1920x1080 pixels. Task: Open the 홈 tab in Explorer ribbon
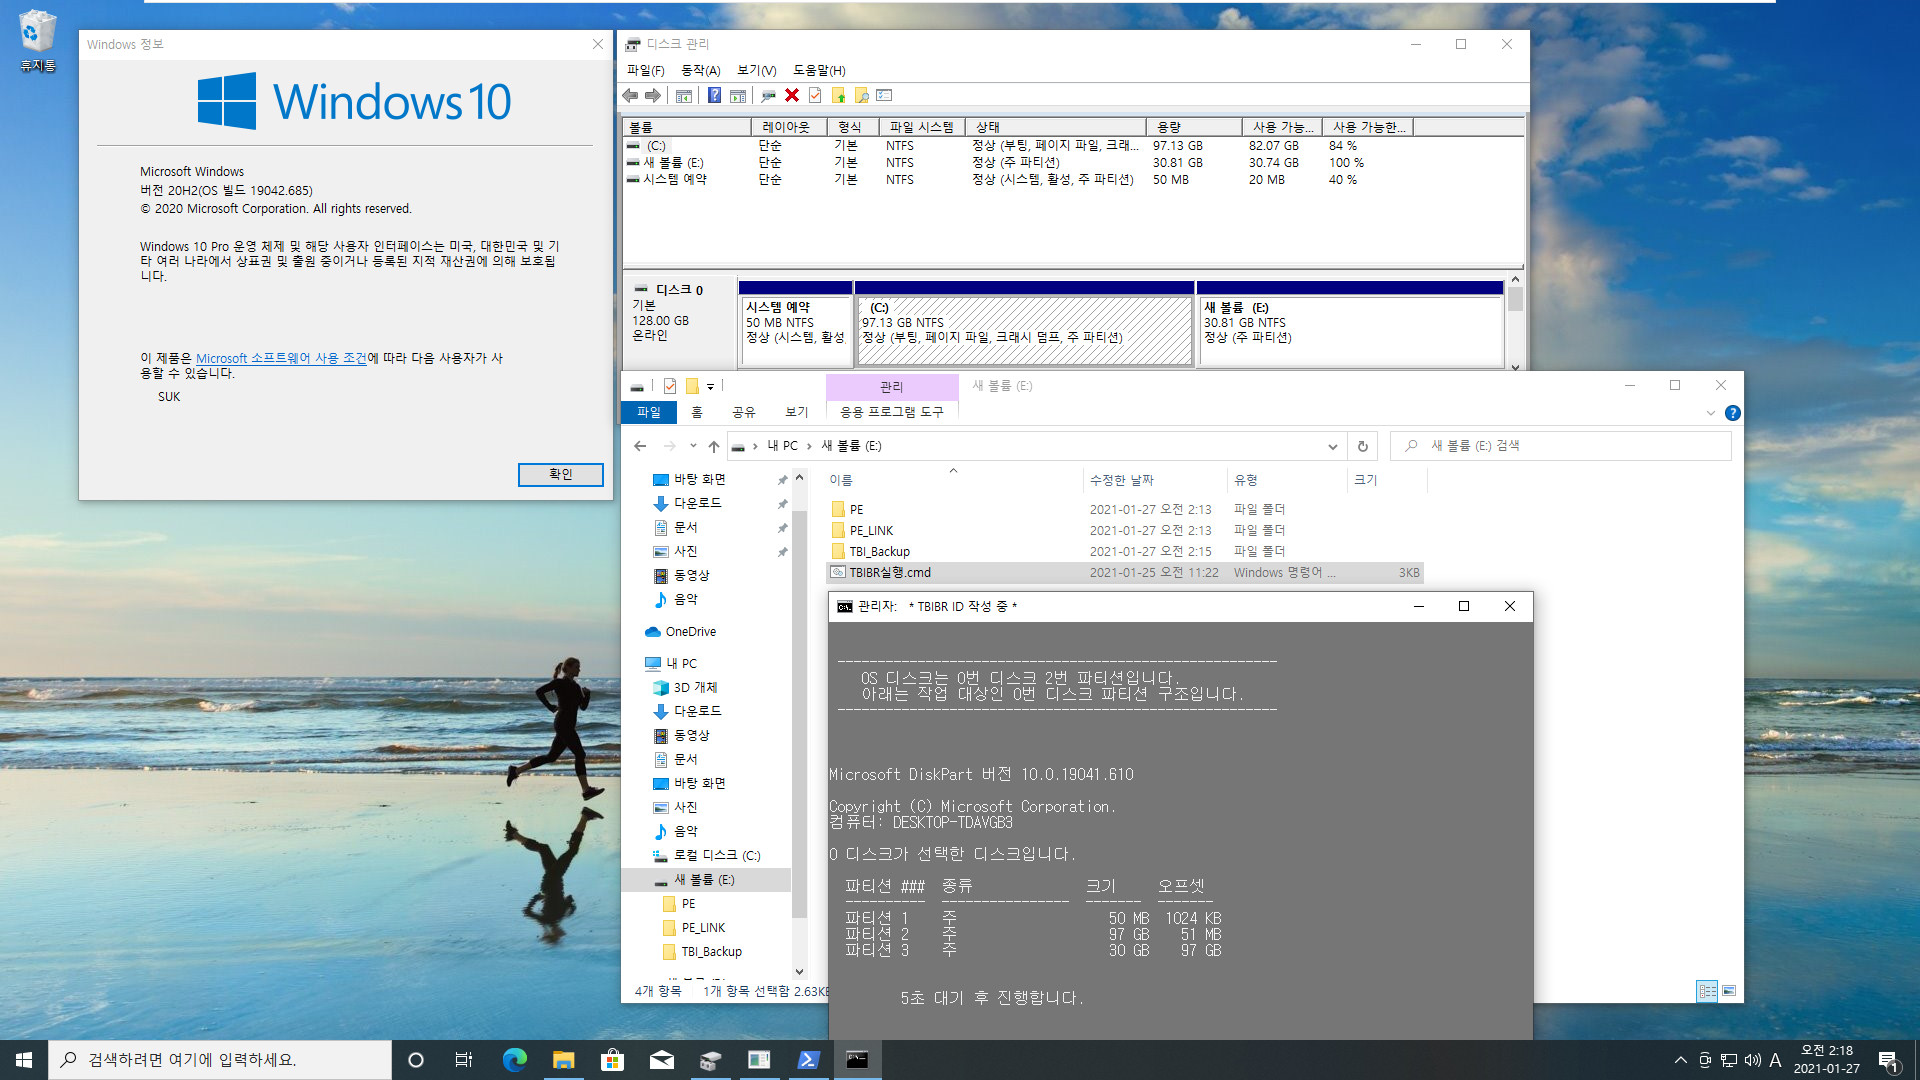[x=697, y=412]
